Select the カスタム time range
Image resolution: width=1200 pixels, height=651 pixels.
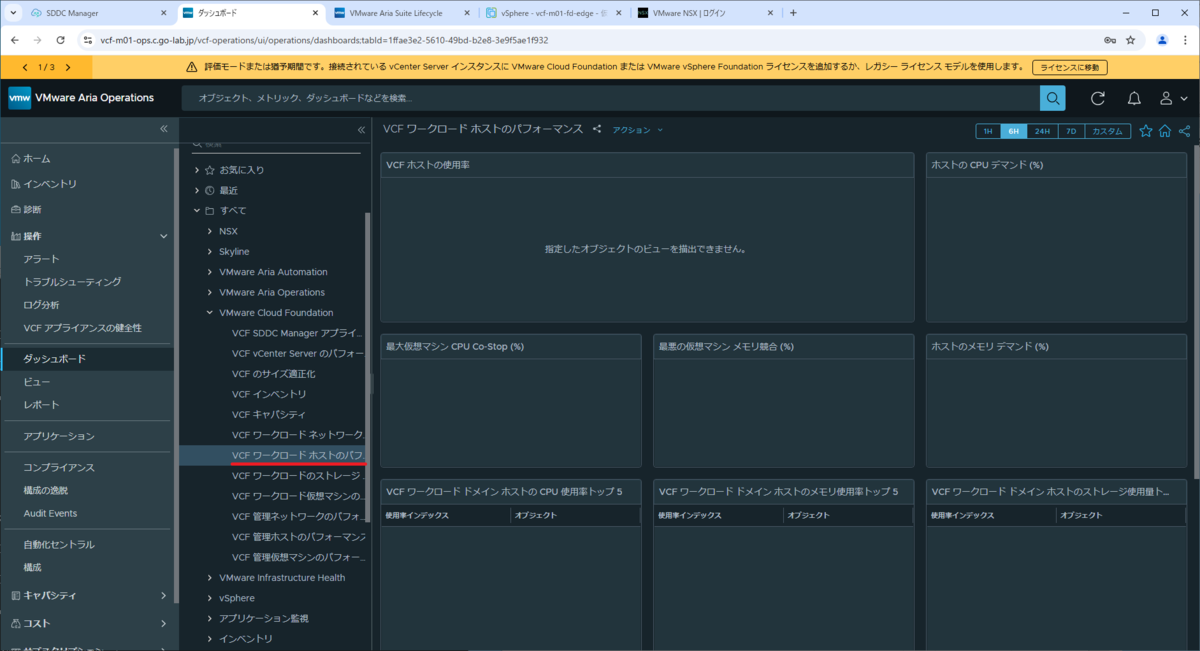(x=1108, y=131)
